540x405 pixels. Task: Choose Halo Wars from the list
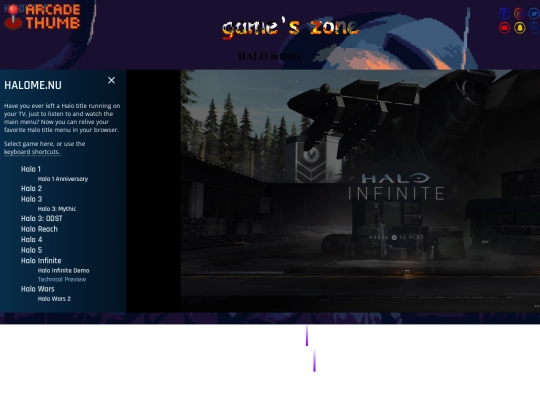pos(38,289)
